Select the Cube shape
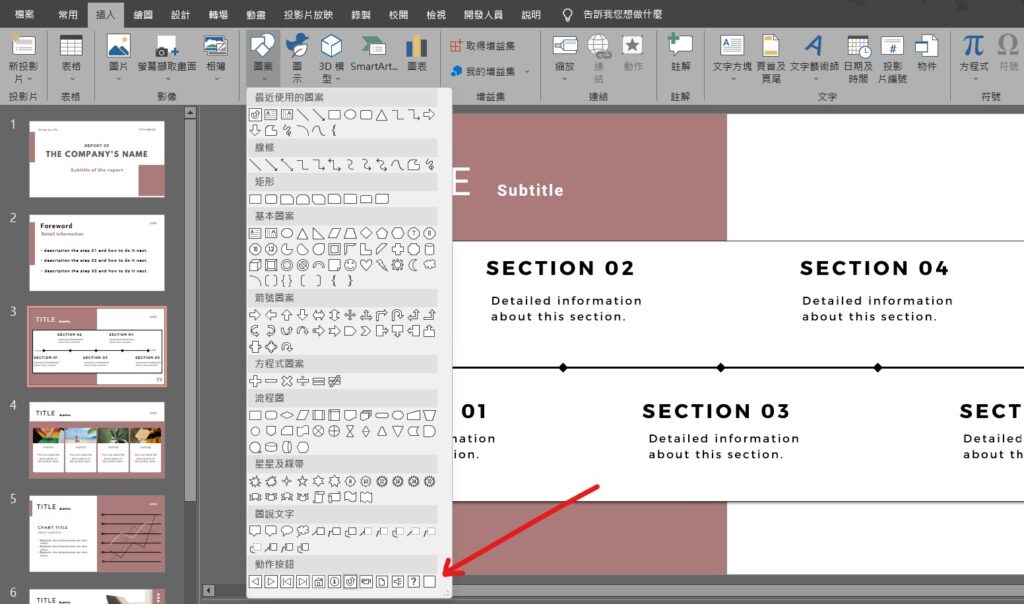The width and height of the screenshot is (1024, 604). [255, 265]
